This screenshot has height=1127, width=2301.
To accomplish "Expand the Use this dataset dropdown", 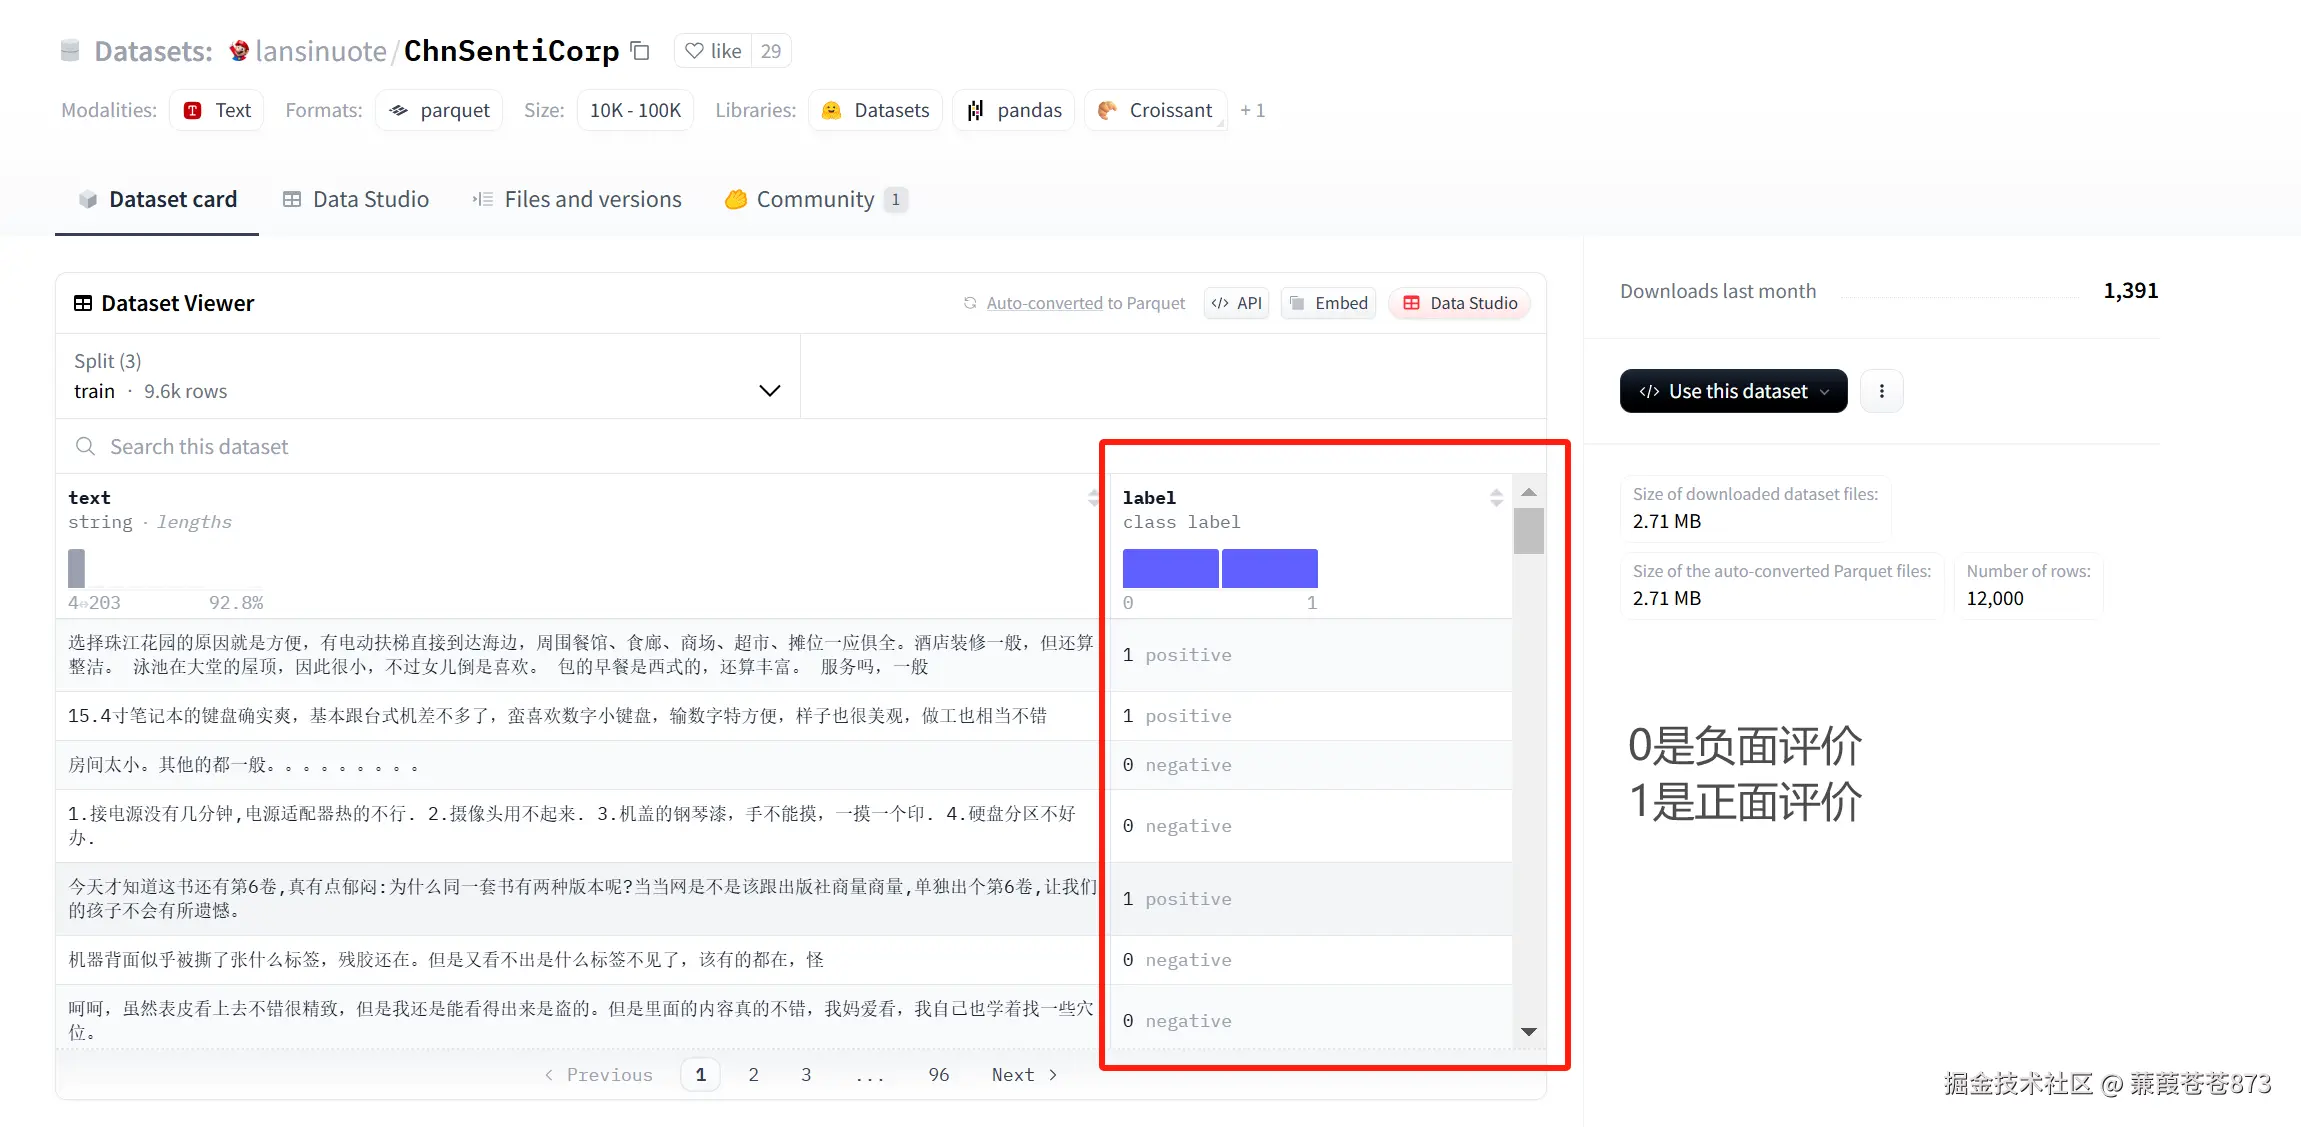I will pos(1733,391).
